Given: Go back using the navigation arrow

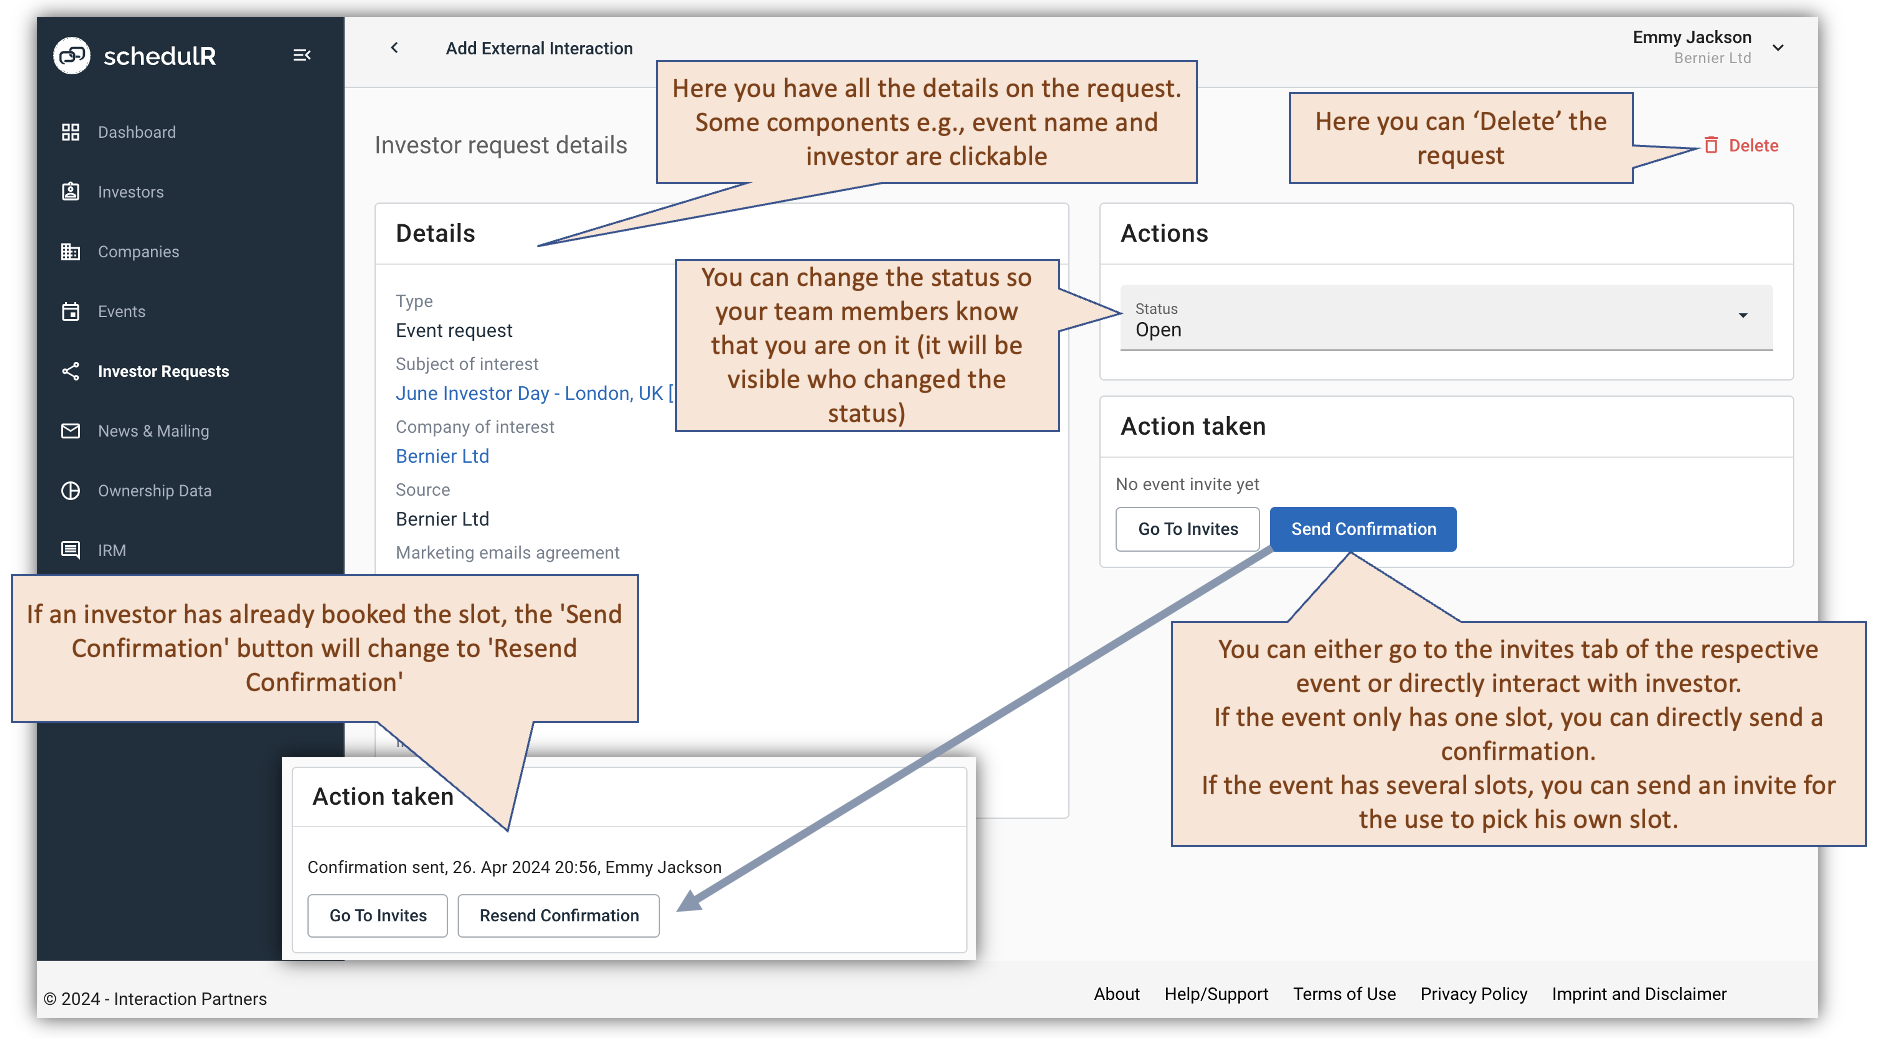Looking at the screenshot, I should click(x=394, y=47).
